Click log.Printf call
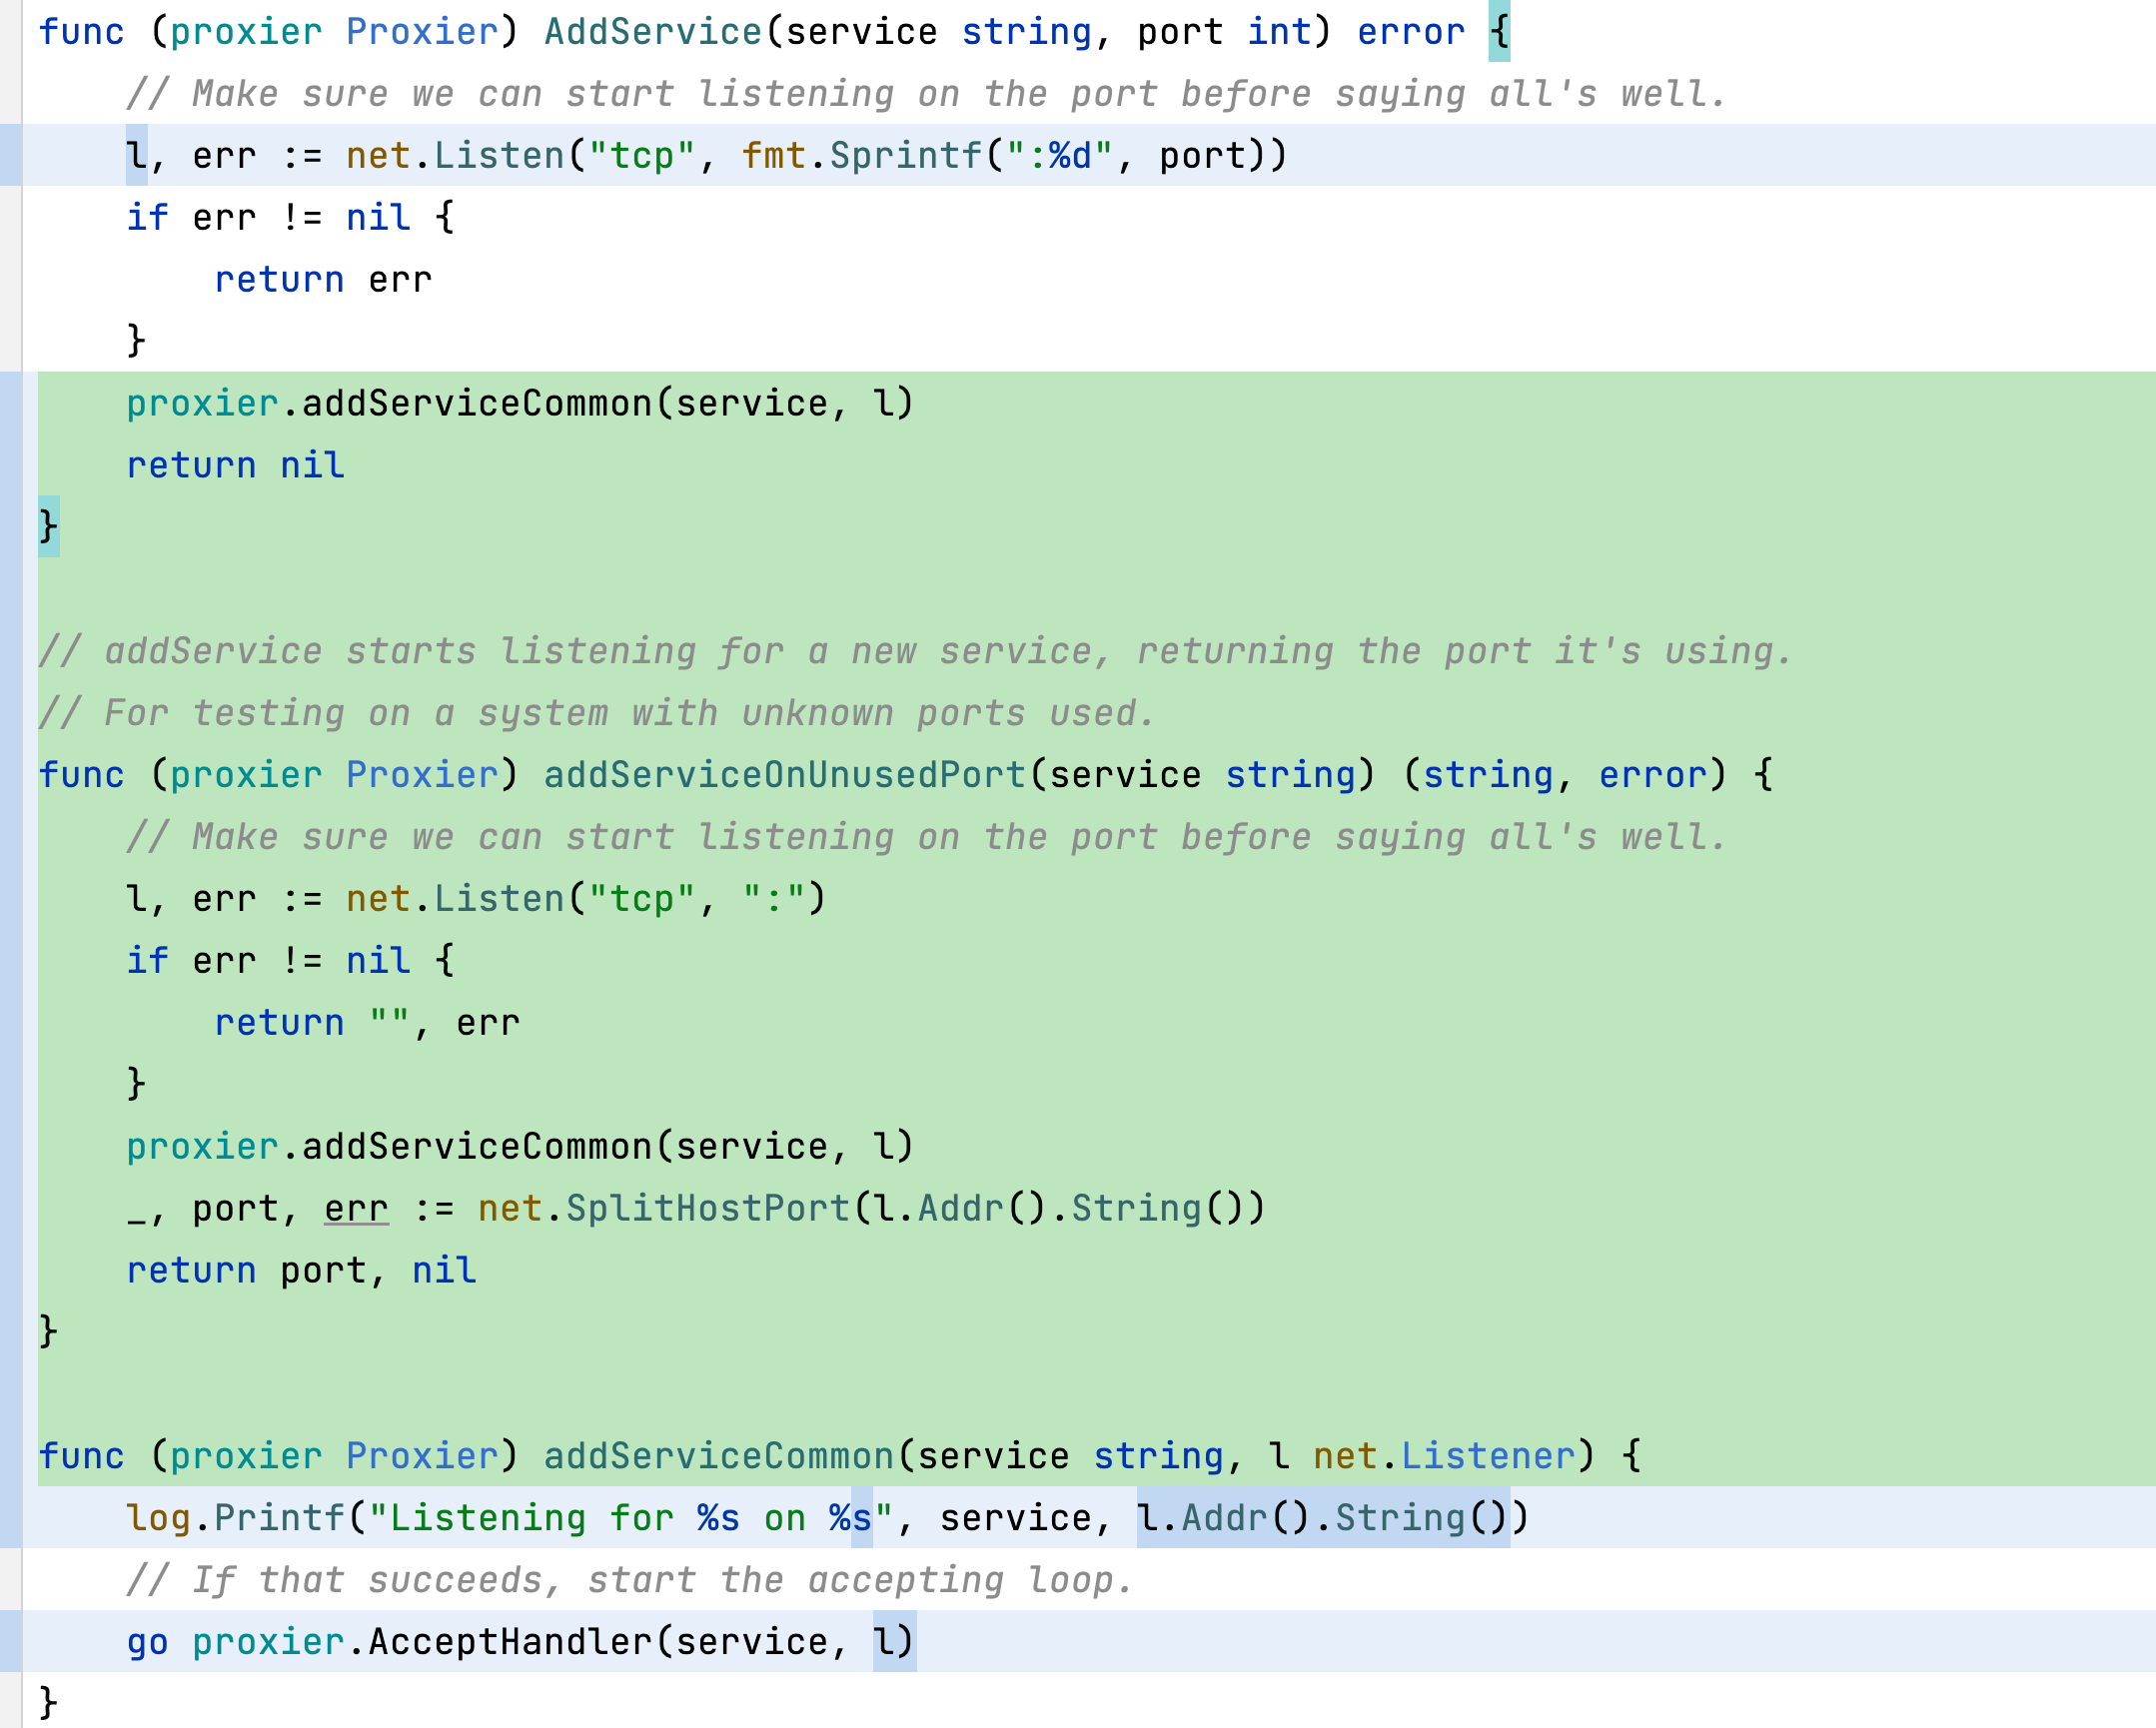This screenshot has width=2156, height=1728. [235, 1519]
